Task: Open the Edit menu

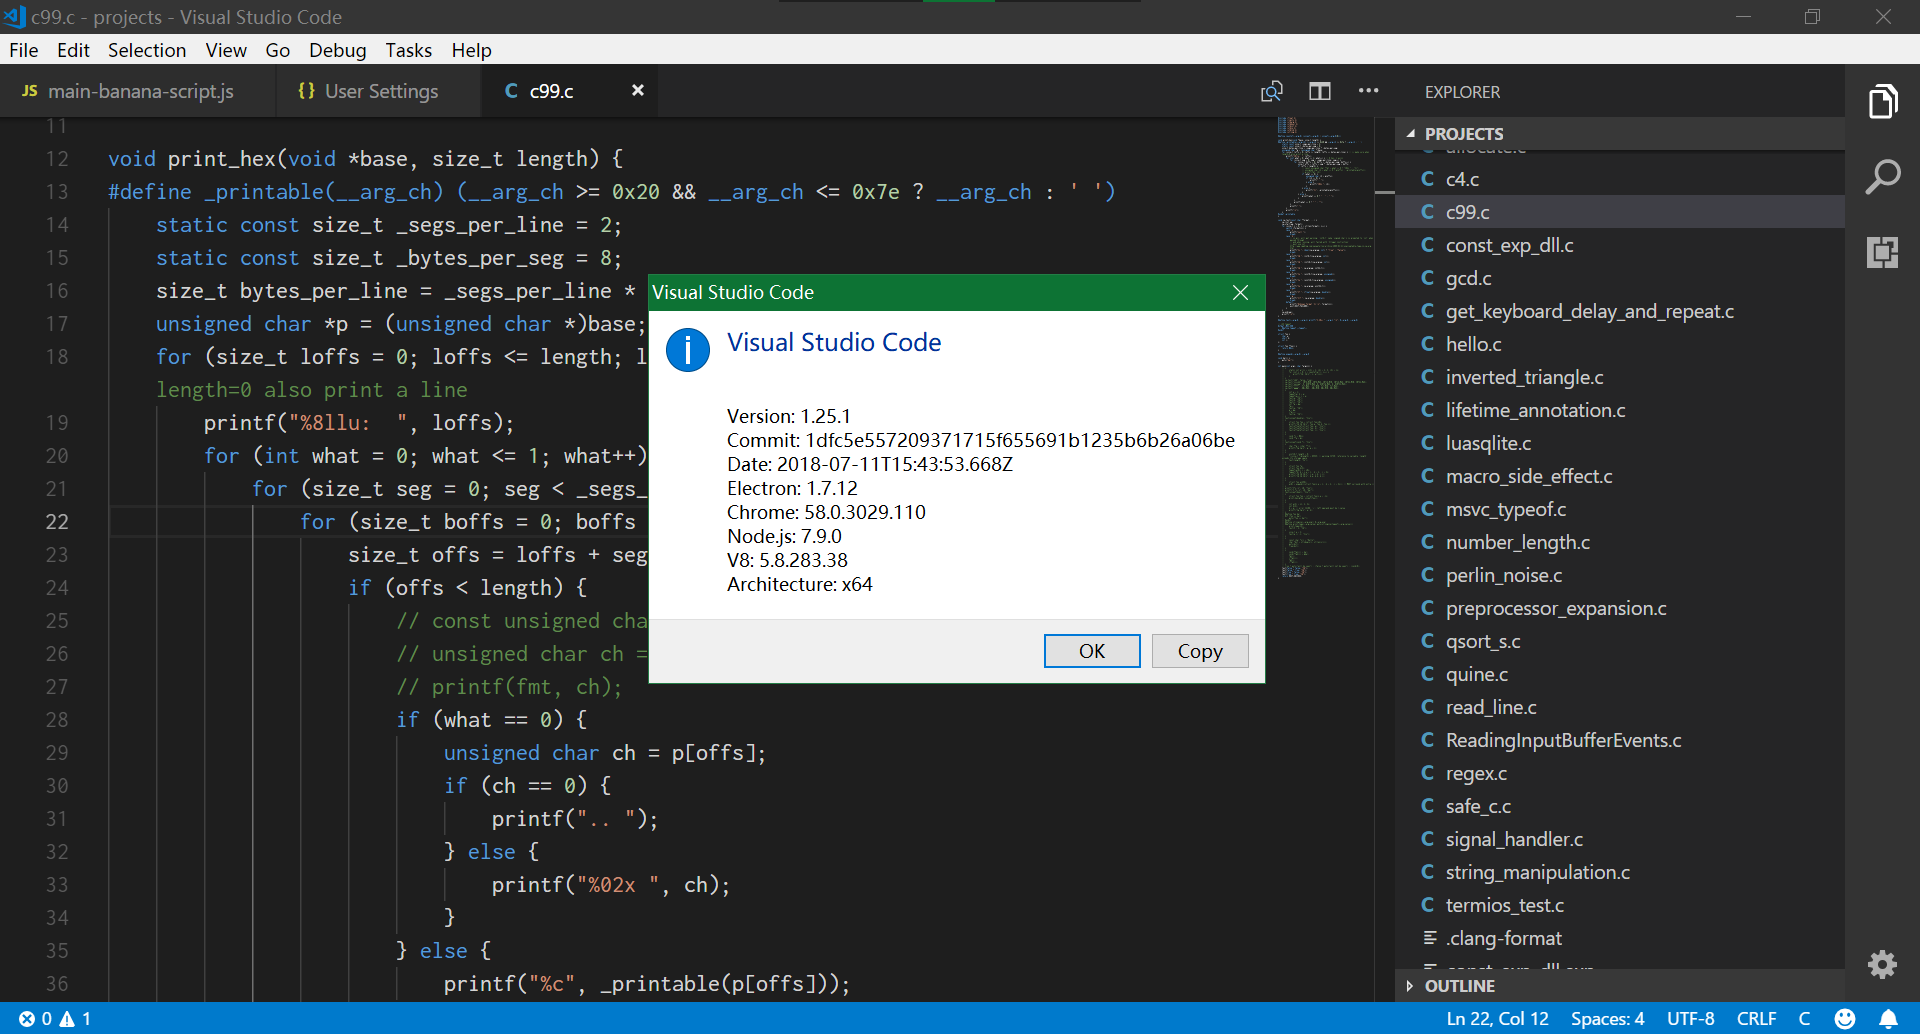Action: click(x=73, y=50)
